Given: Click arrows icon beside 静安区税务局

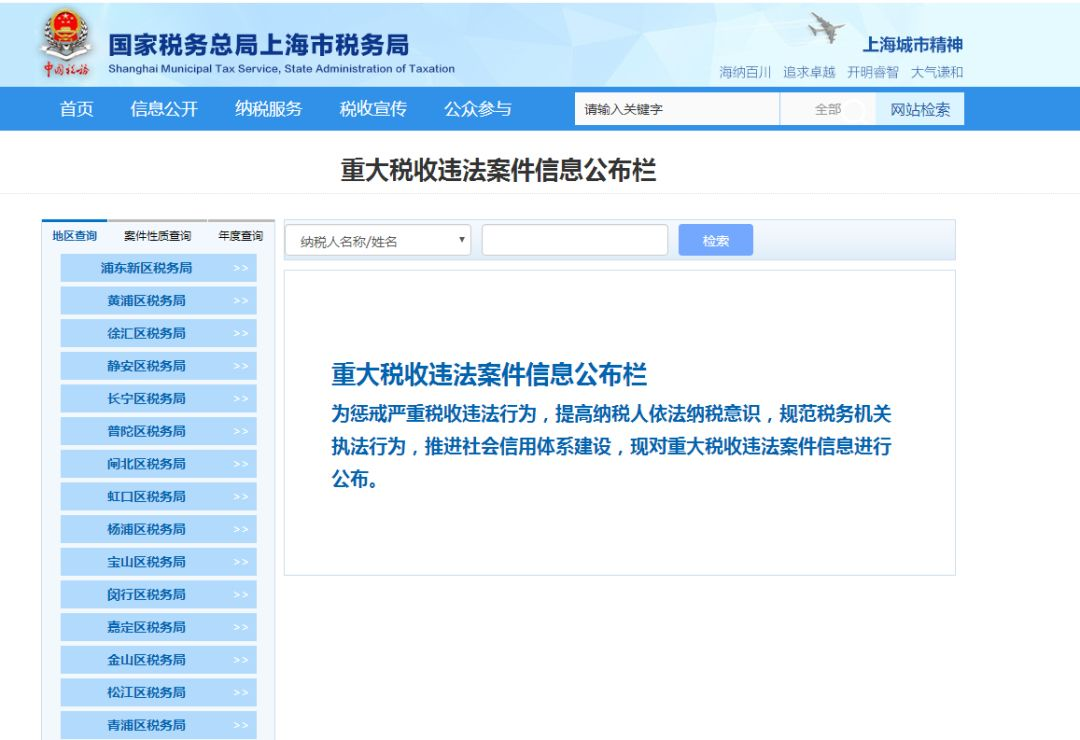Looking at the screenshot, I should pos(240,366).
